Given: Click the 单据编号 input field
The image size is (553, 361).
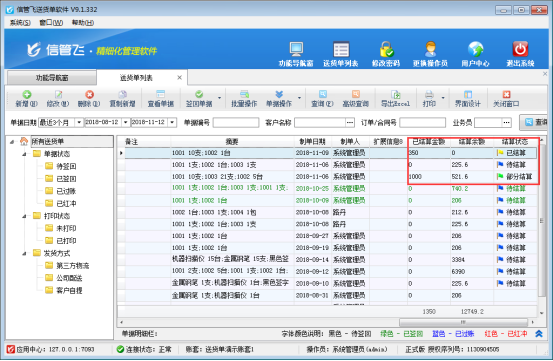Looking at the screenshot, I should 236,122.
